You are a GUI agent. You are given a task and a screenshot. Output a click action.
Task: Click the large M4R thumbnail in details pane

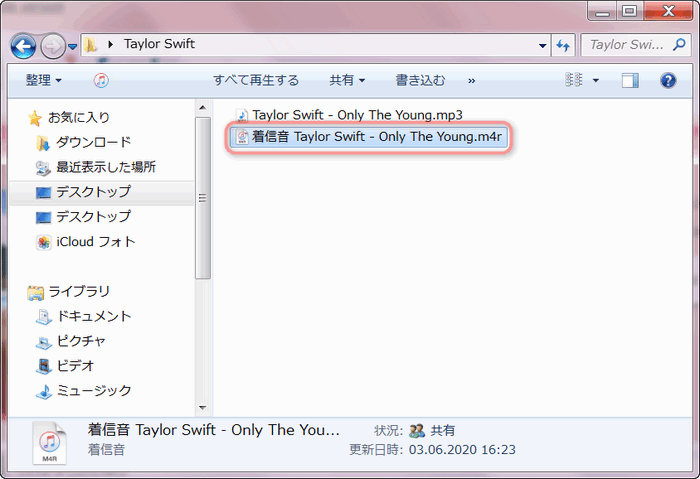coord(49,443)
